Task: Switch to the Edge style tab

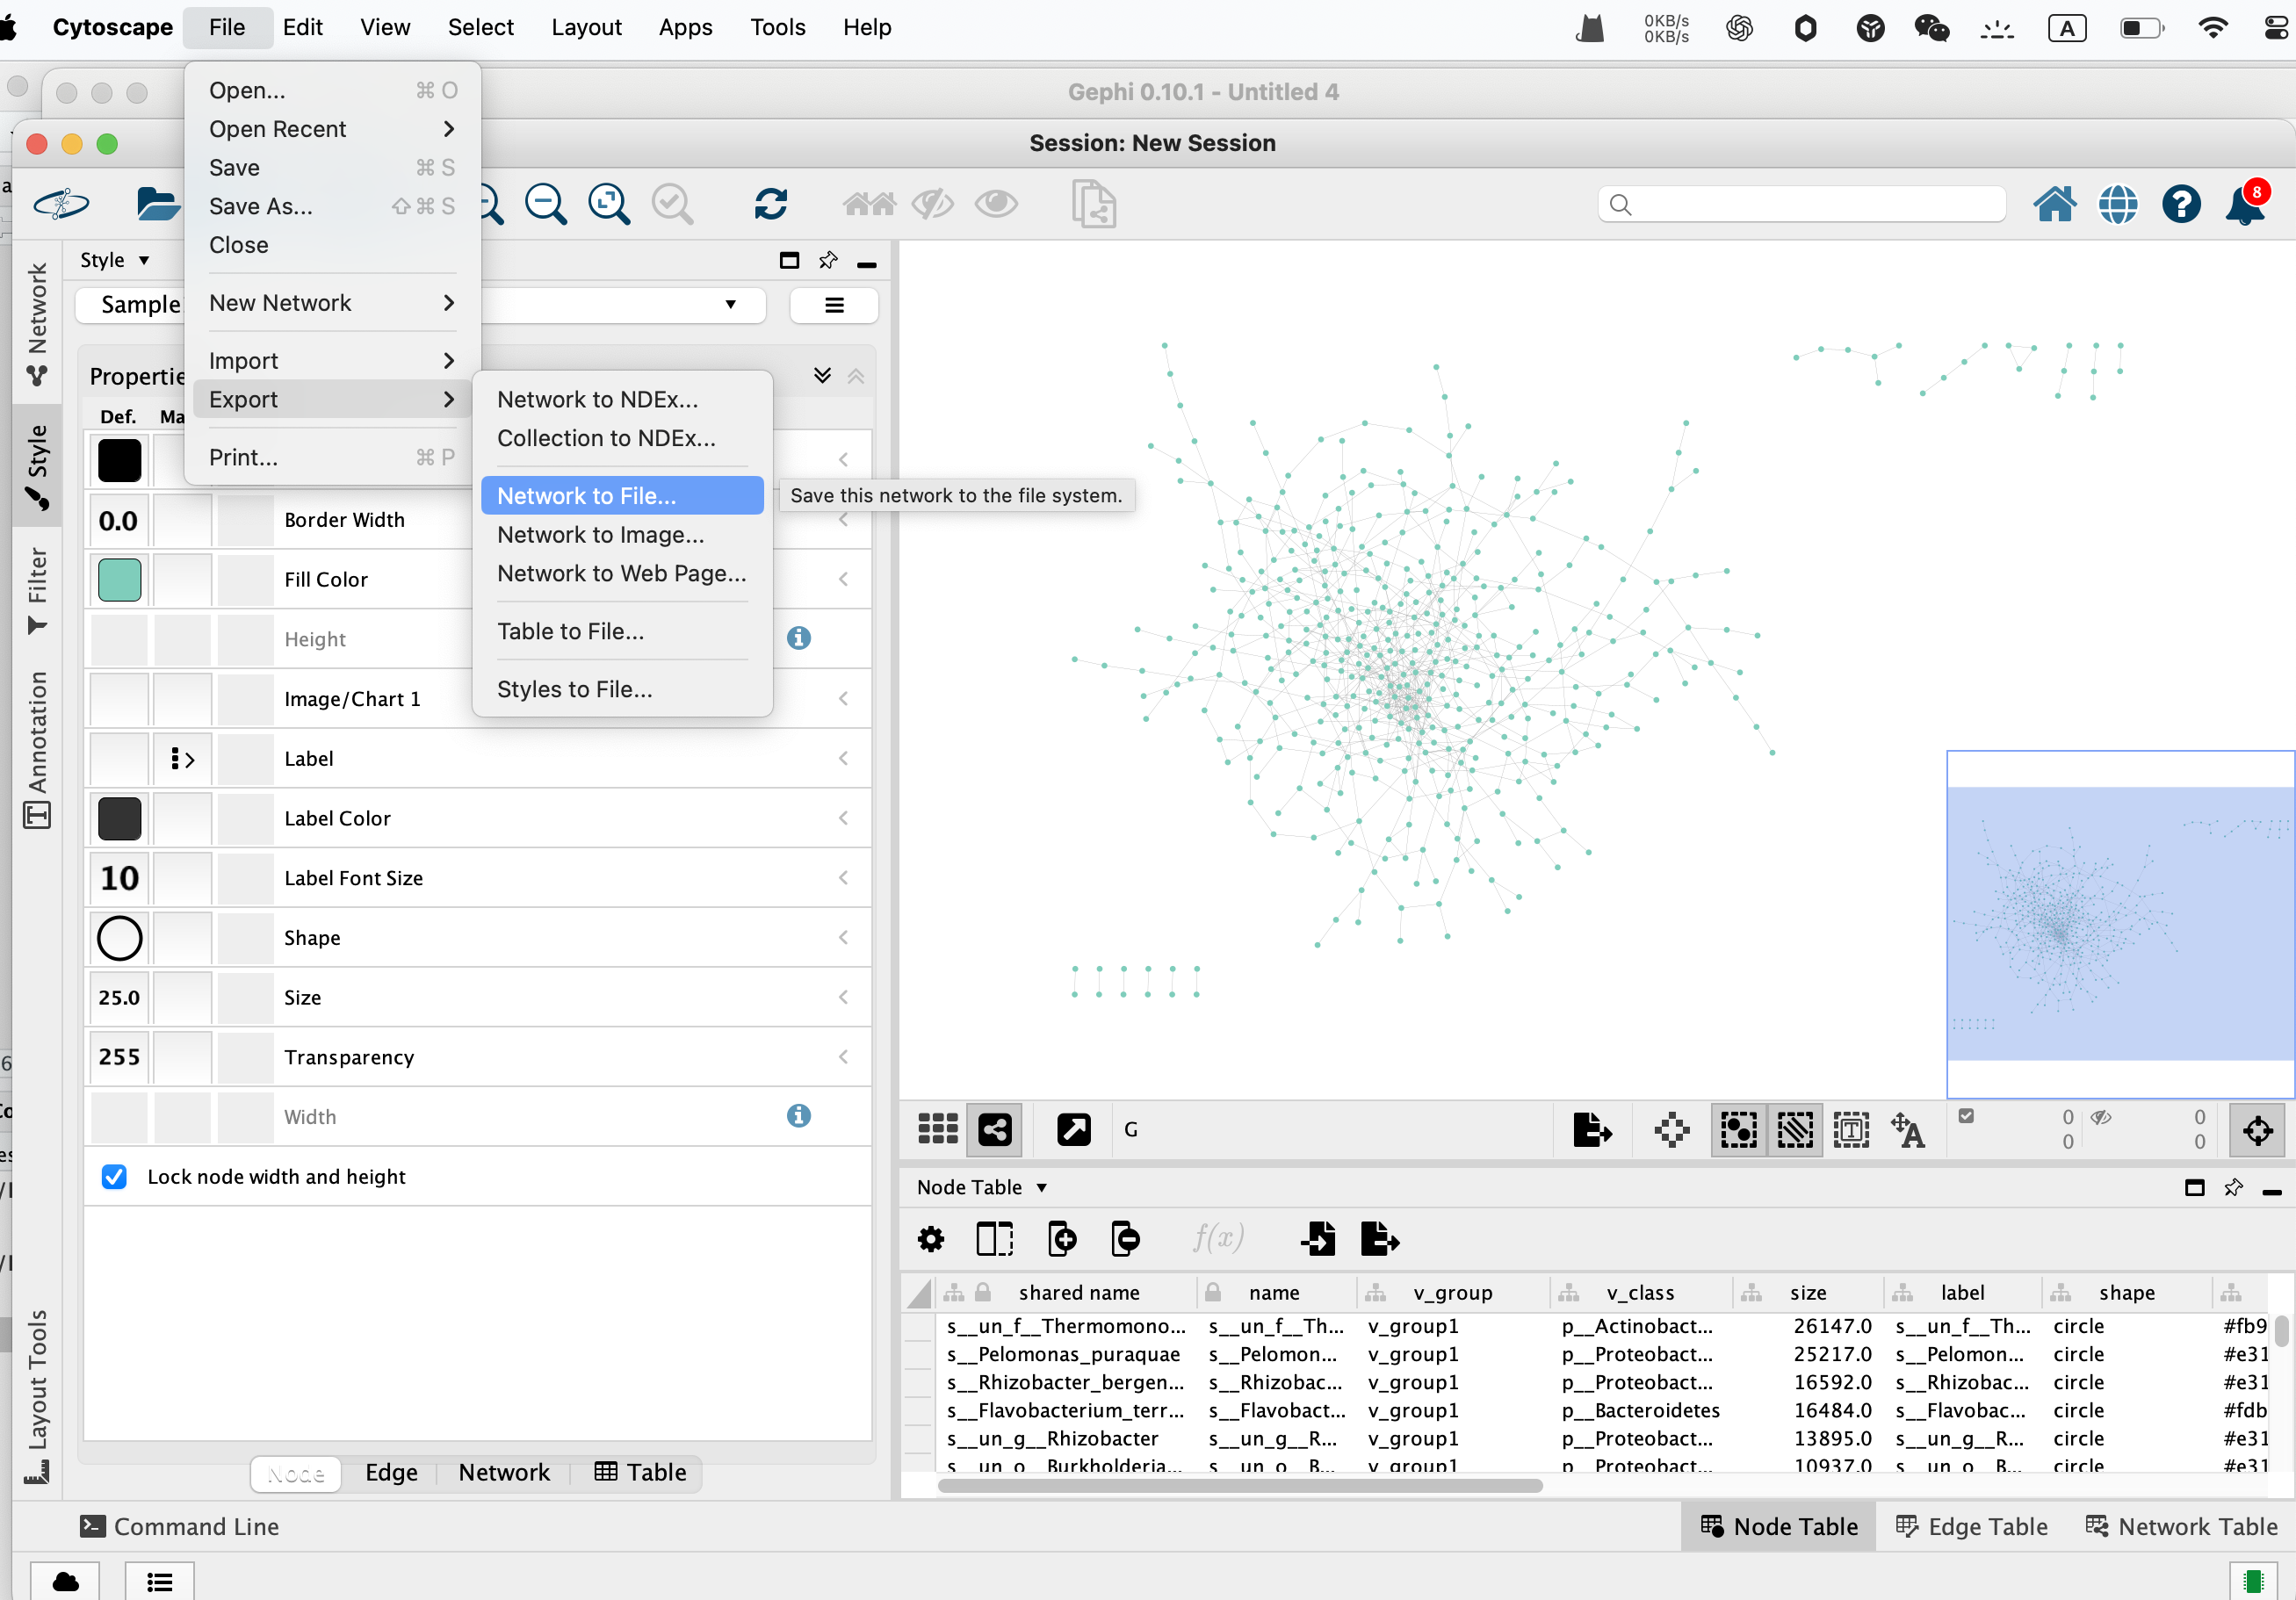Action: pyautogui.click(x=391, y=1472)
